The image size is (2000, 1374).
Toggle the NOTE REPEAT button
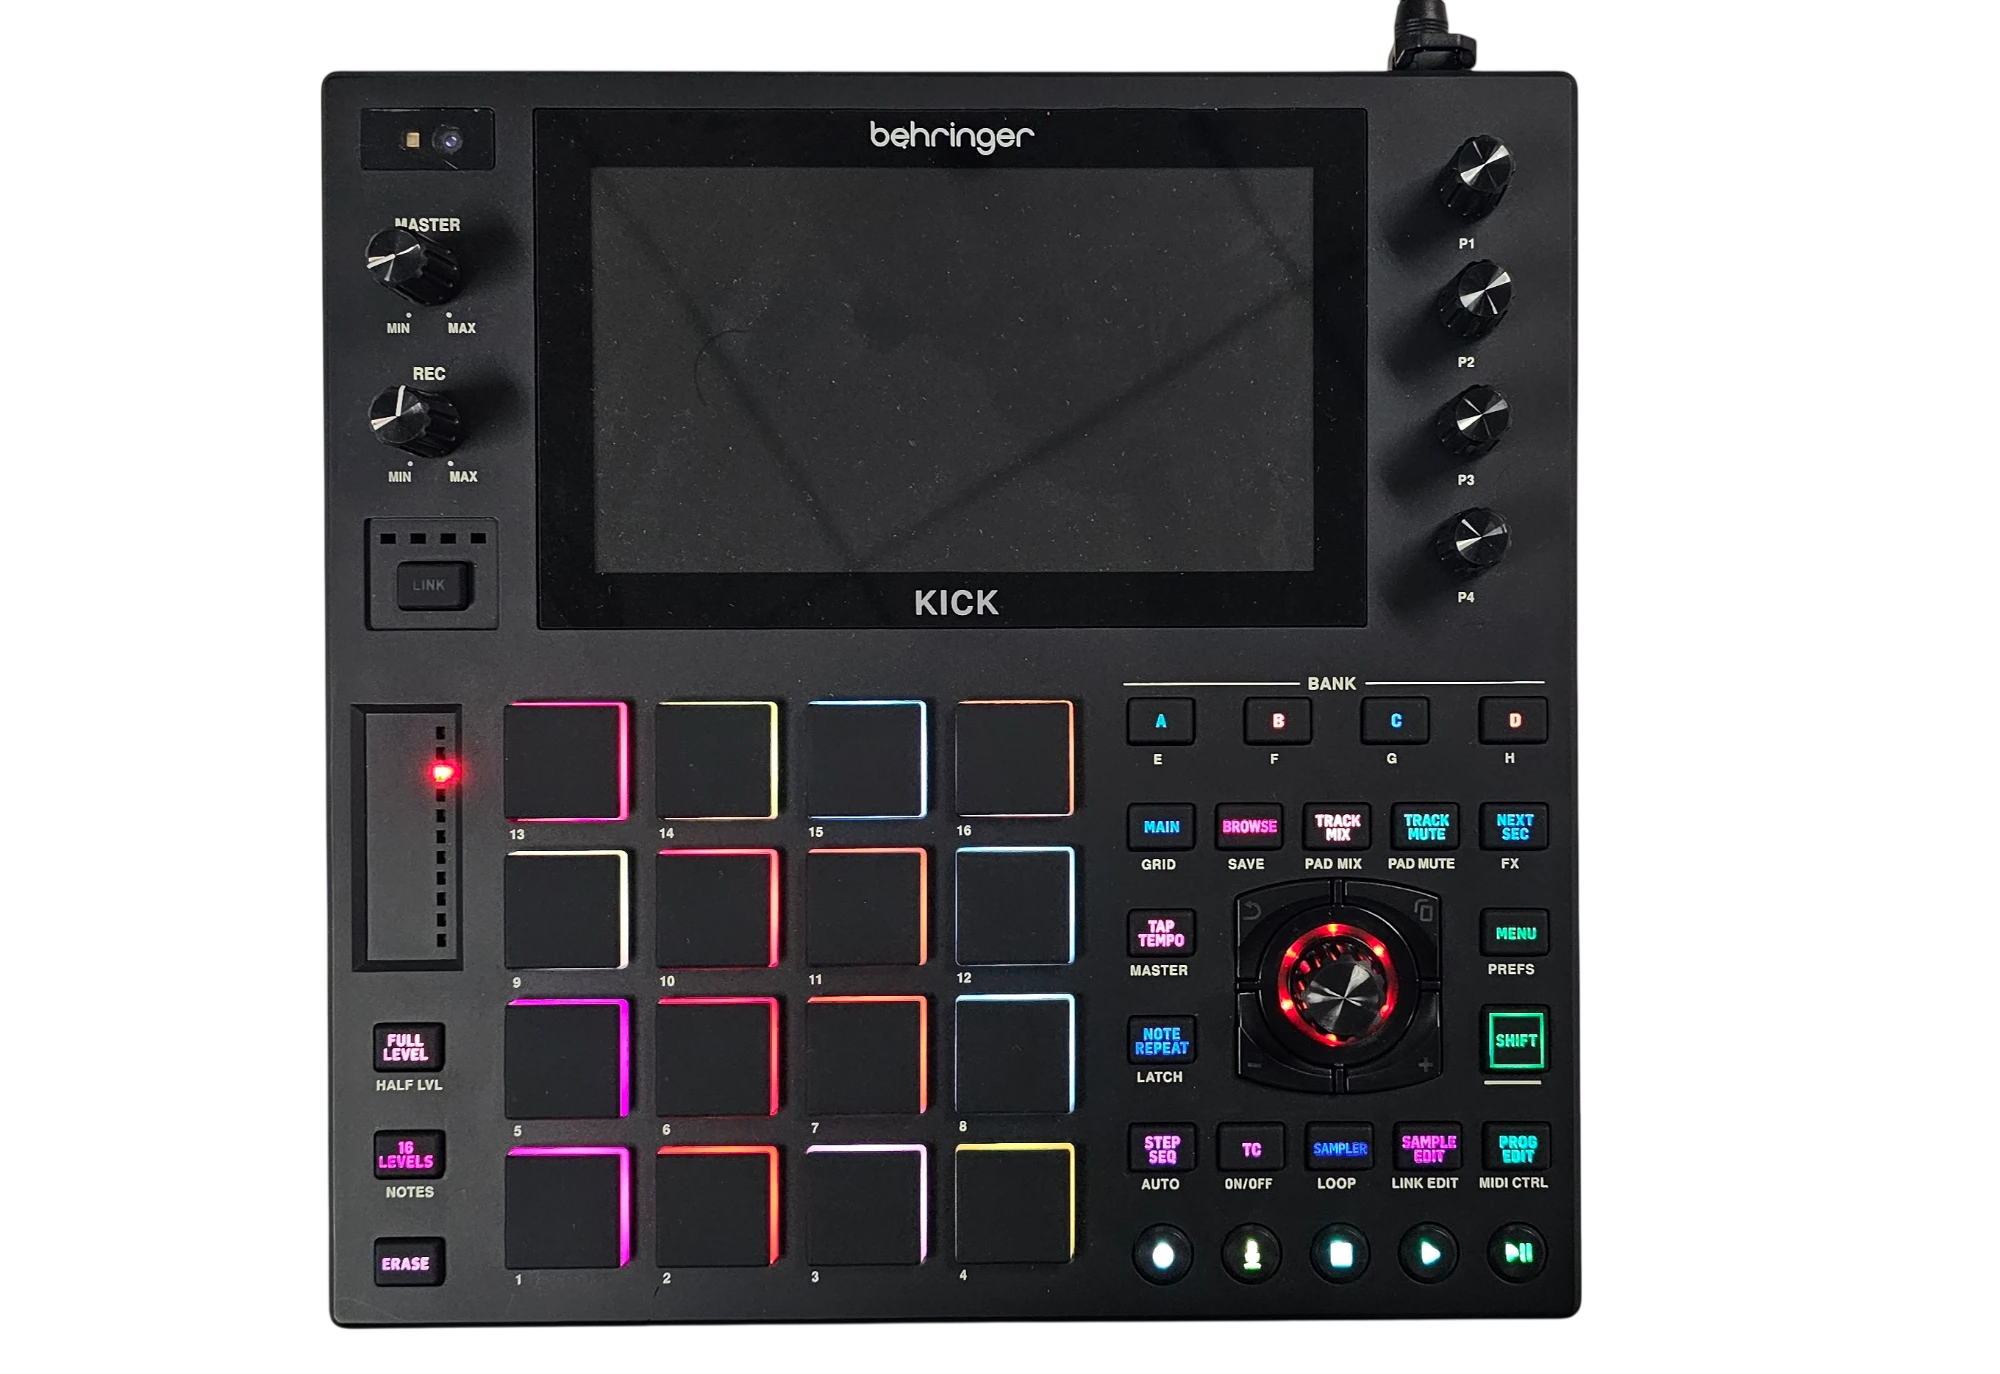1161,1041
